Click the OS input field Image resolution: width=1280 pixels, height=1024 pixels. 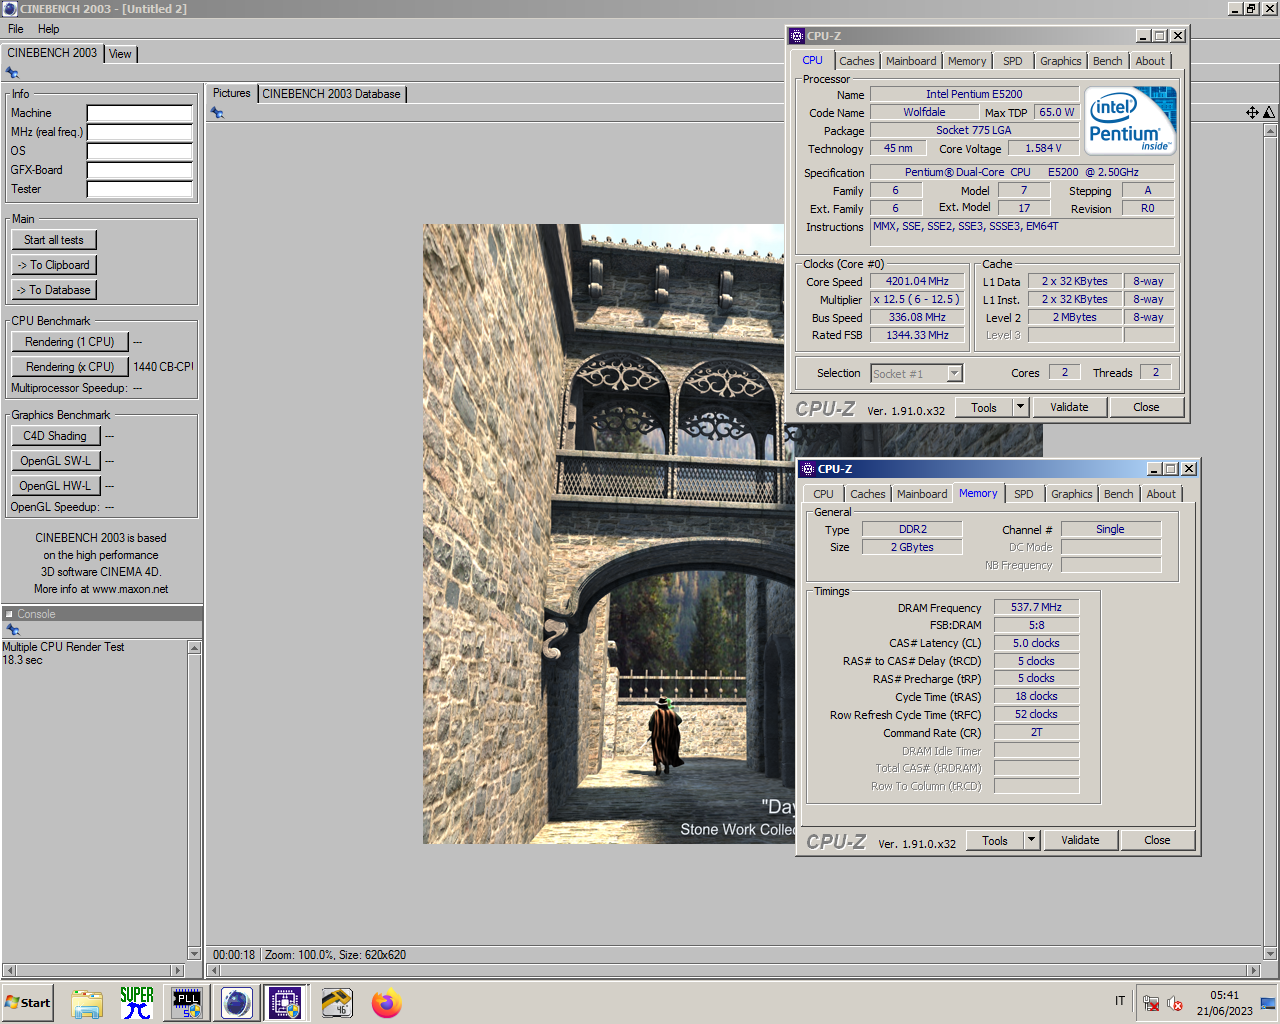click(x=139, y=151)
